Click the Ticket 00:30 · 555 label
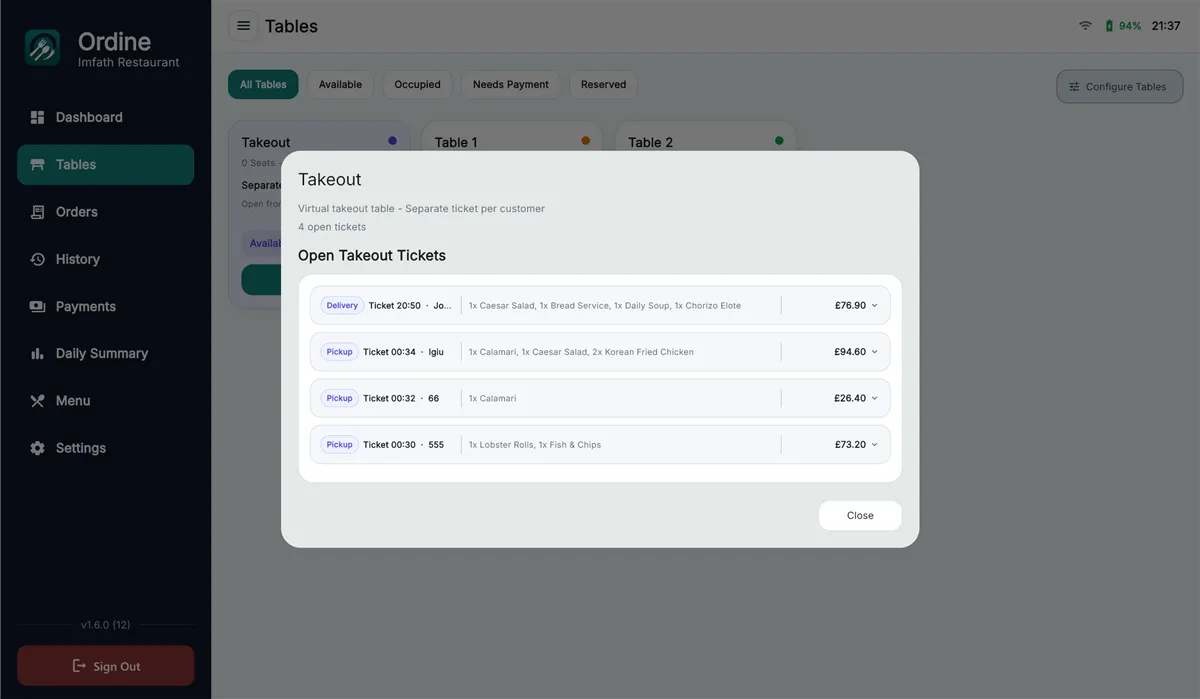Viewport: 1200px width, 699px height. (403, 445)
